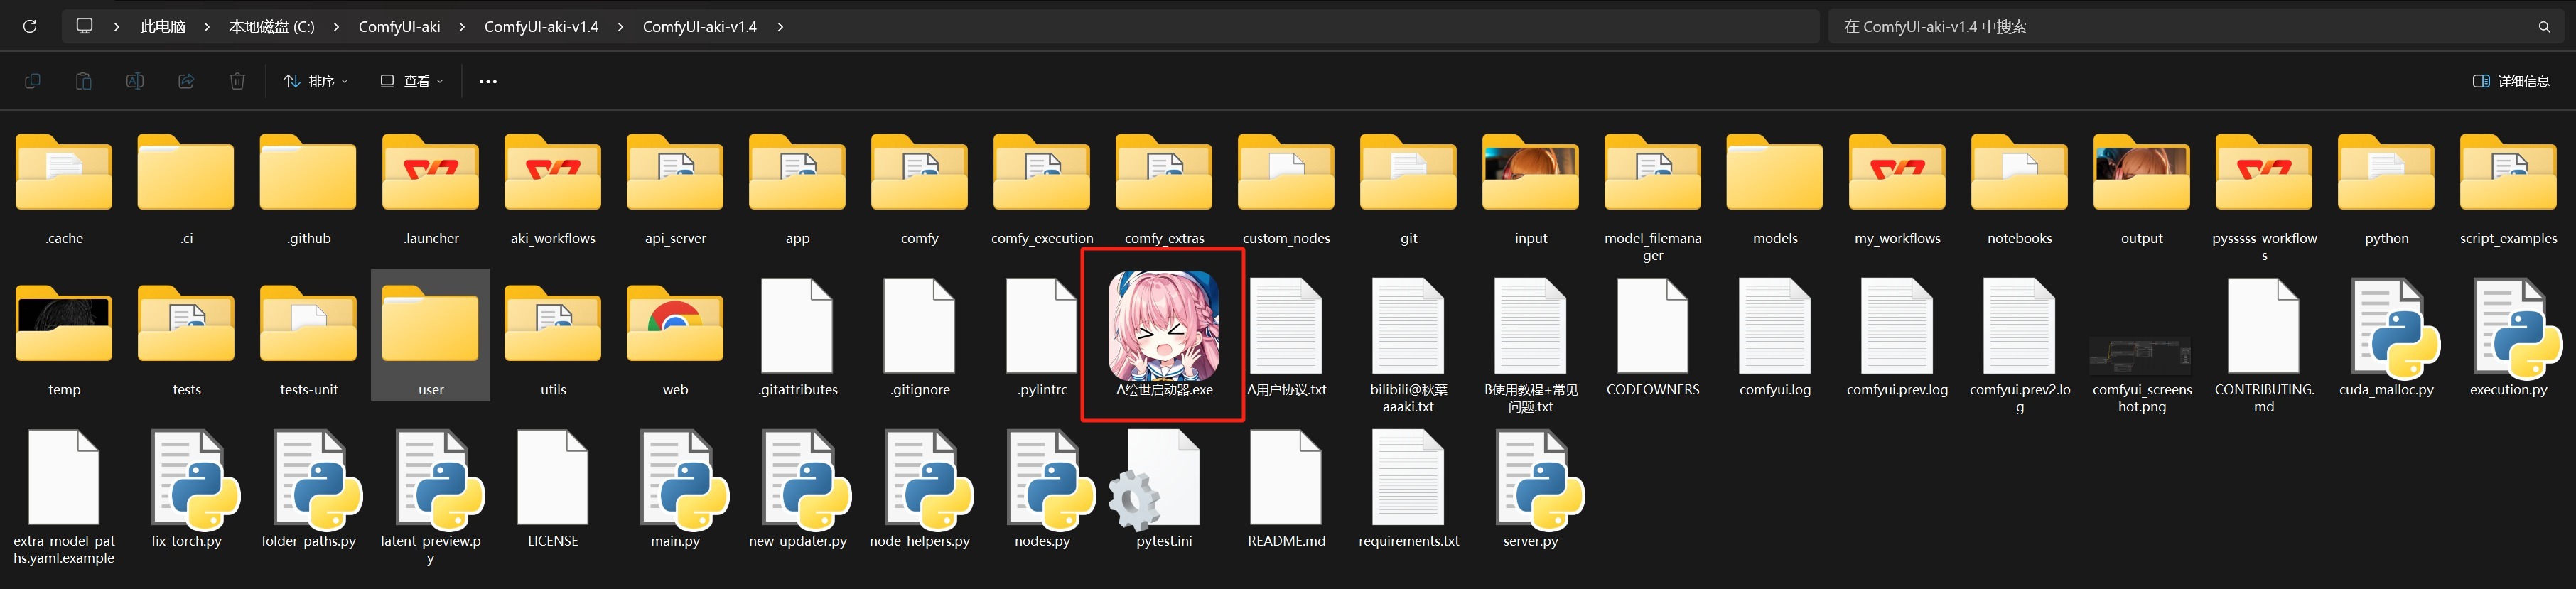The image size is (2576, 589).
Task: Click the delete trash icon in toolbar
Action: pos(237,81)
